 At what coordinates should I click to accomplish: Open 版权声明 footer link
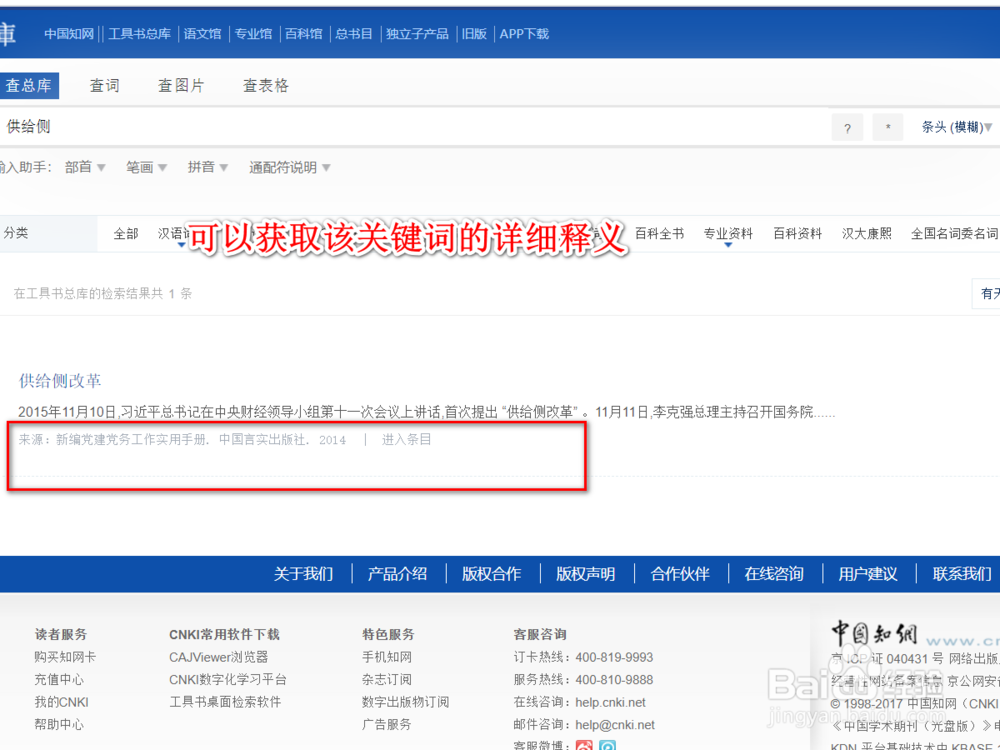pos(585,574)
